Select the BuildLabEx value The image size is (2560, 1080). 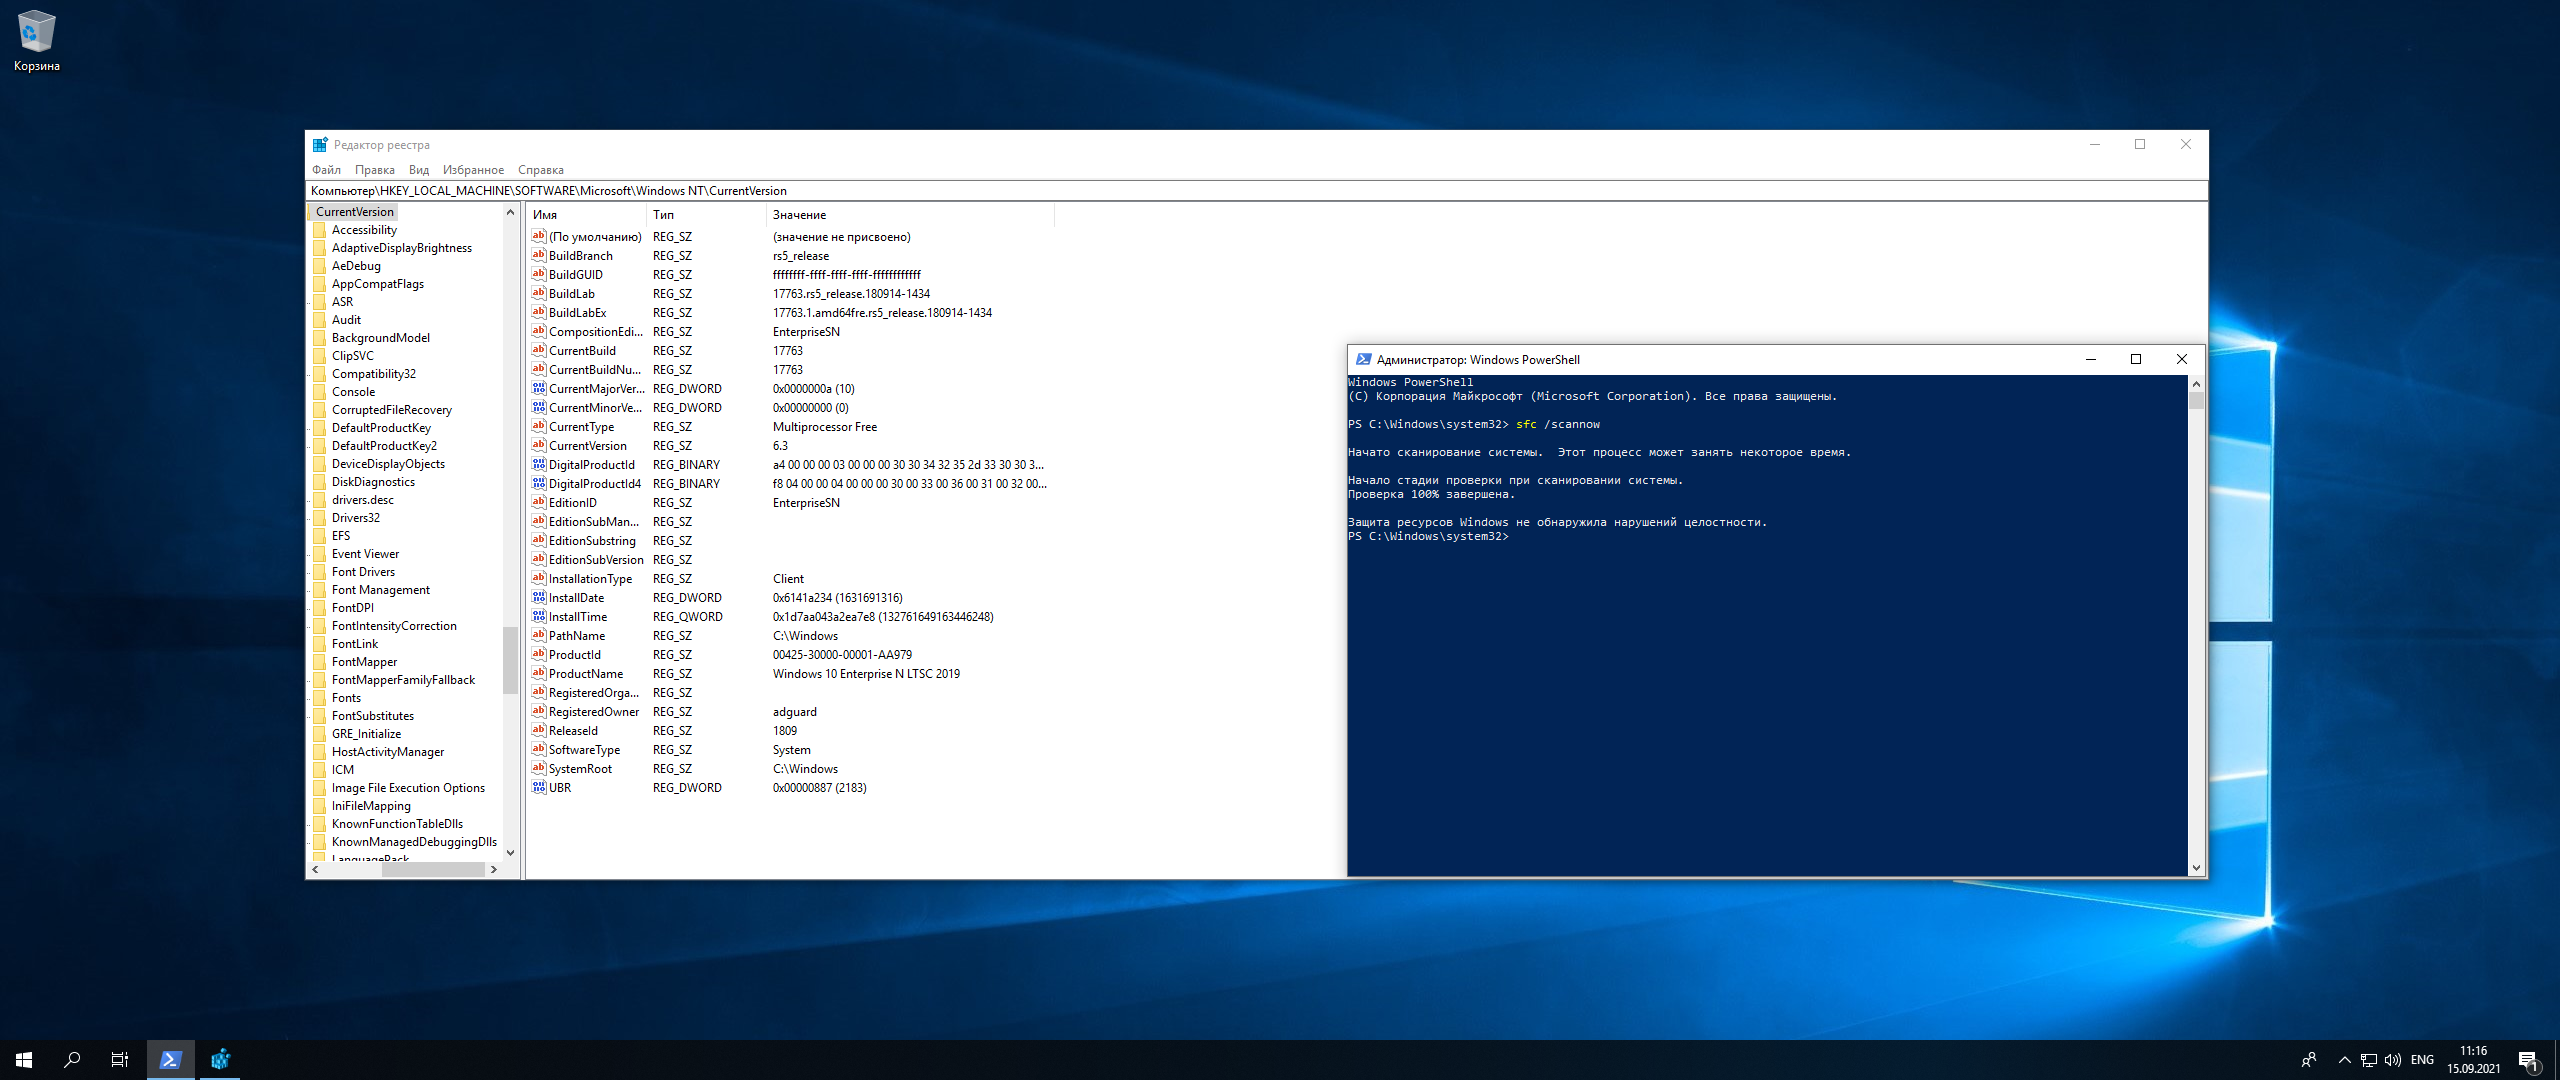pos(577,313)
